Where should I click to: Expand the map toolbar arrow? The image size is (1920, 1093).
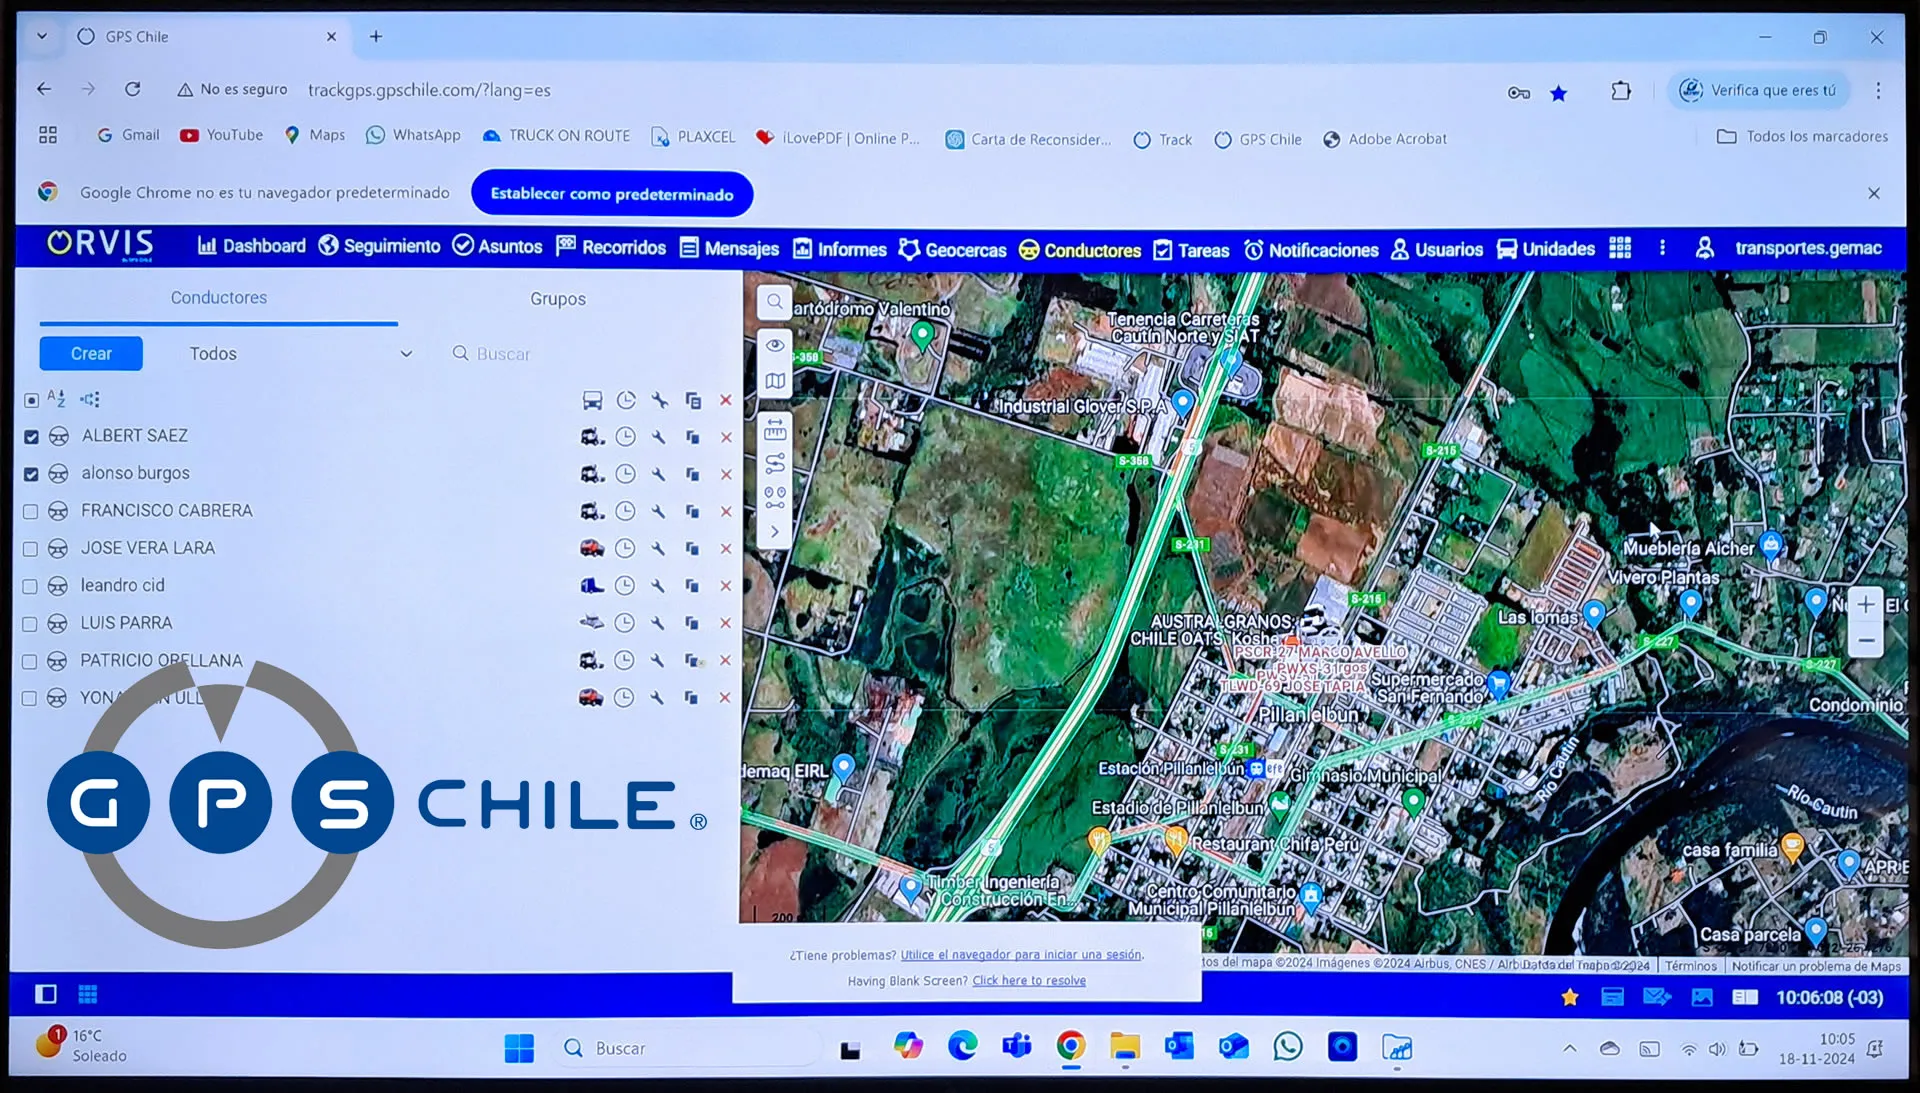click(775, 532)
